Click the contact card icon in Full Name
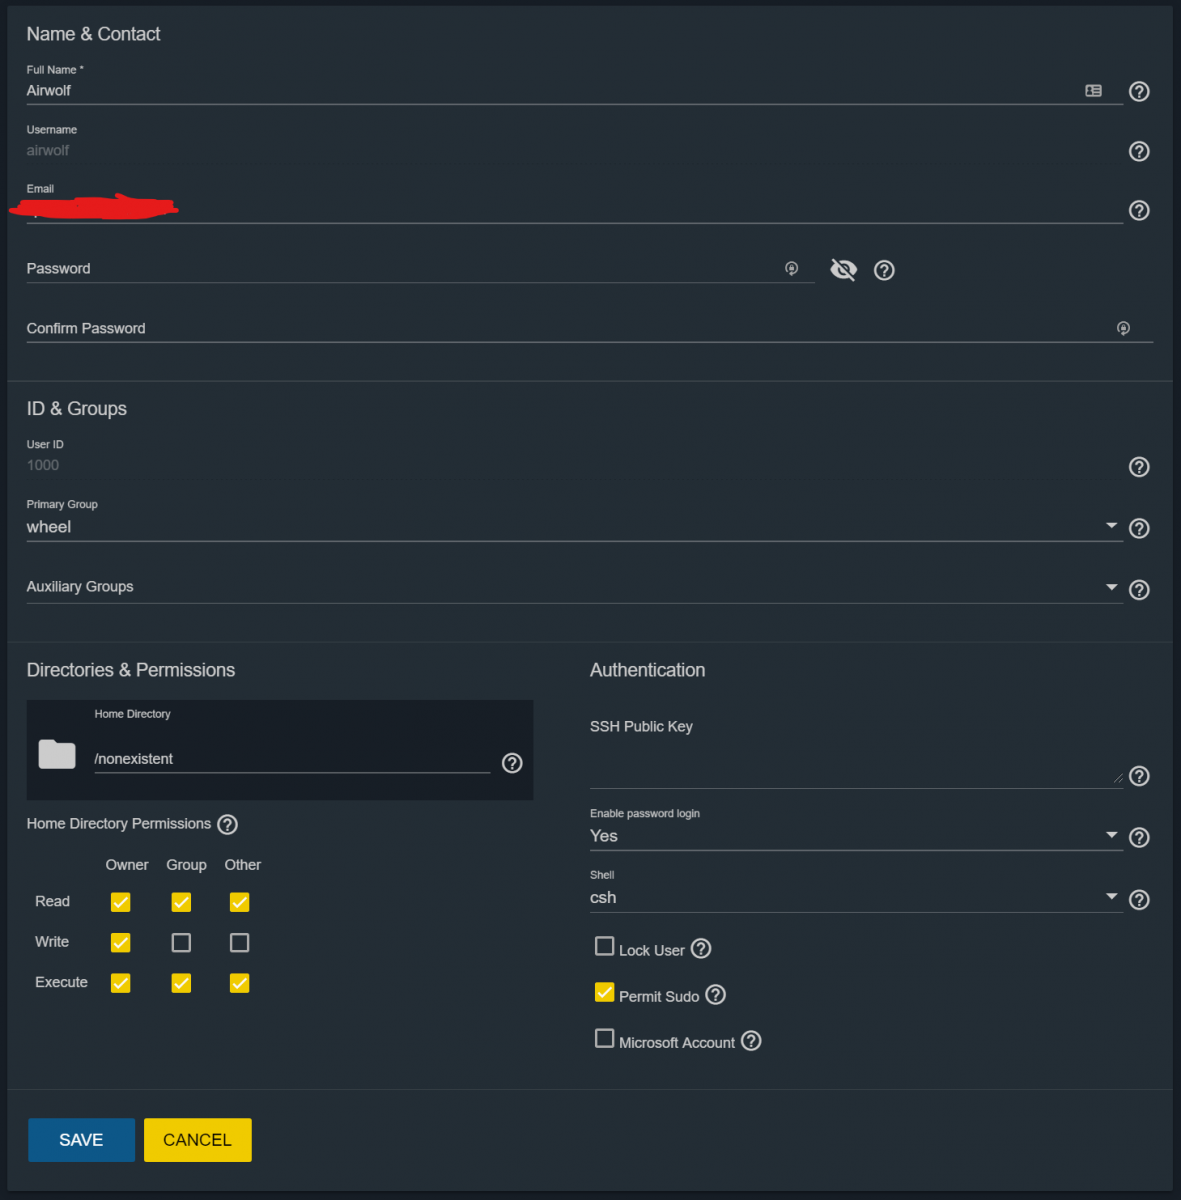 (x=1094, y=91)
